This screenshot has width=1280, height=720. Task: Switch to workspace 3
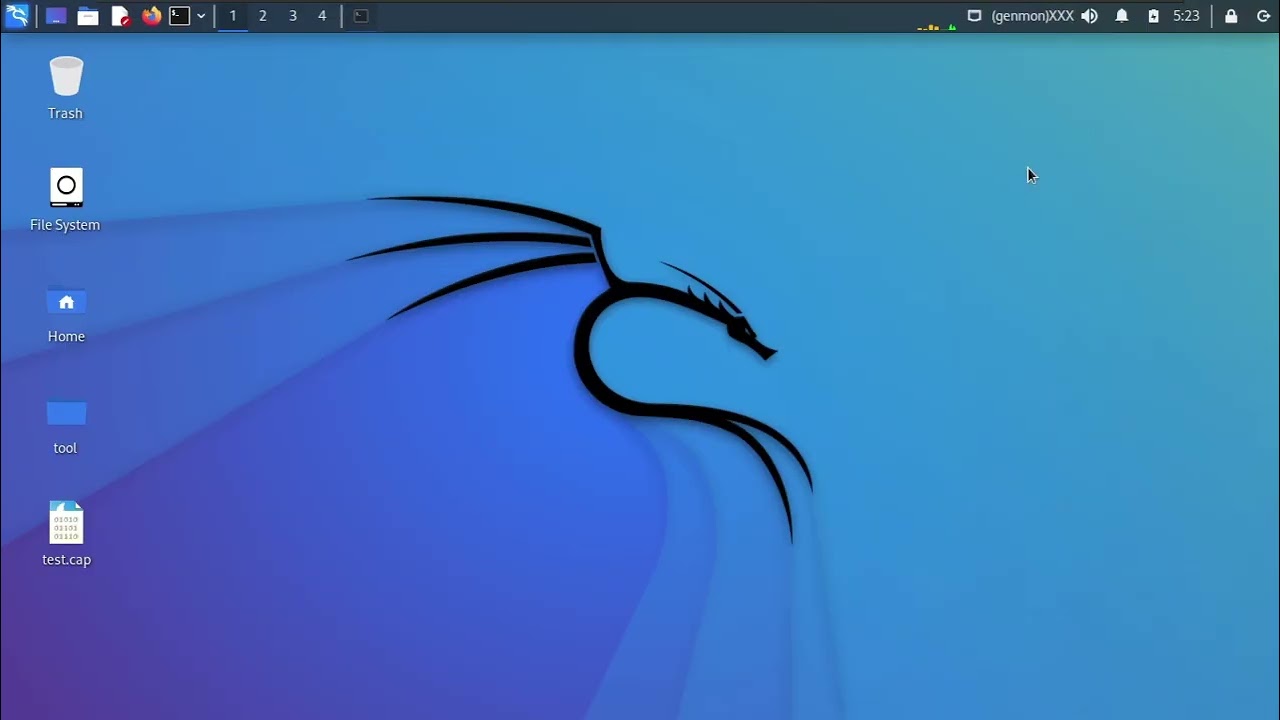click(x=293, y=16)
